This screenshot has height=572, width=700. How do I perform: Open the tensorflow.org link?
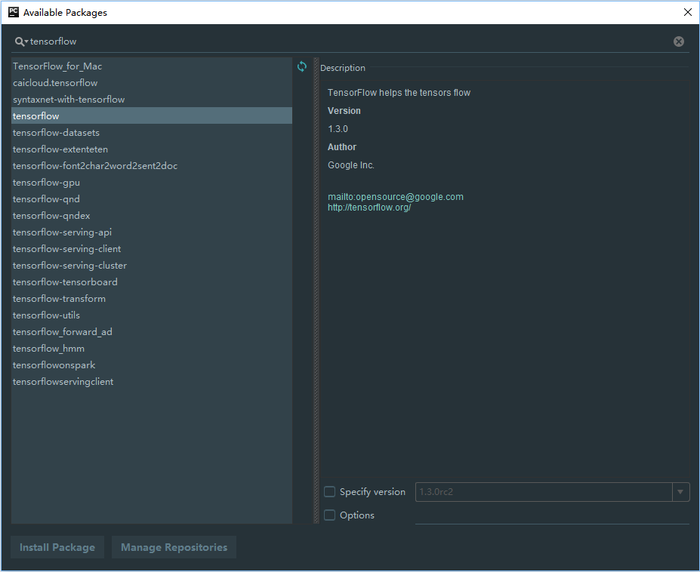(x=369, y=208)
